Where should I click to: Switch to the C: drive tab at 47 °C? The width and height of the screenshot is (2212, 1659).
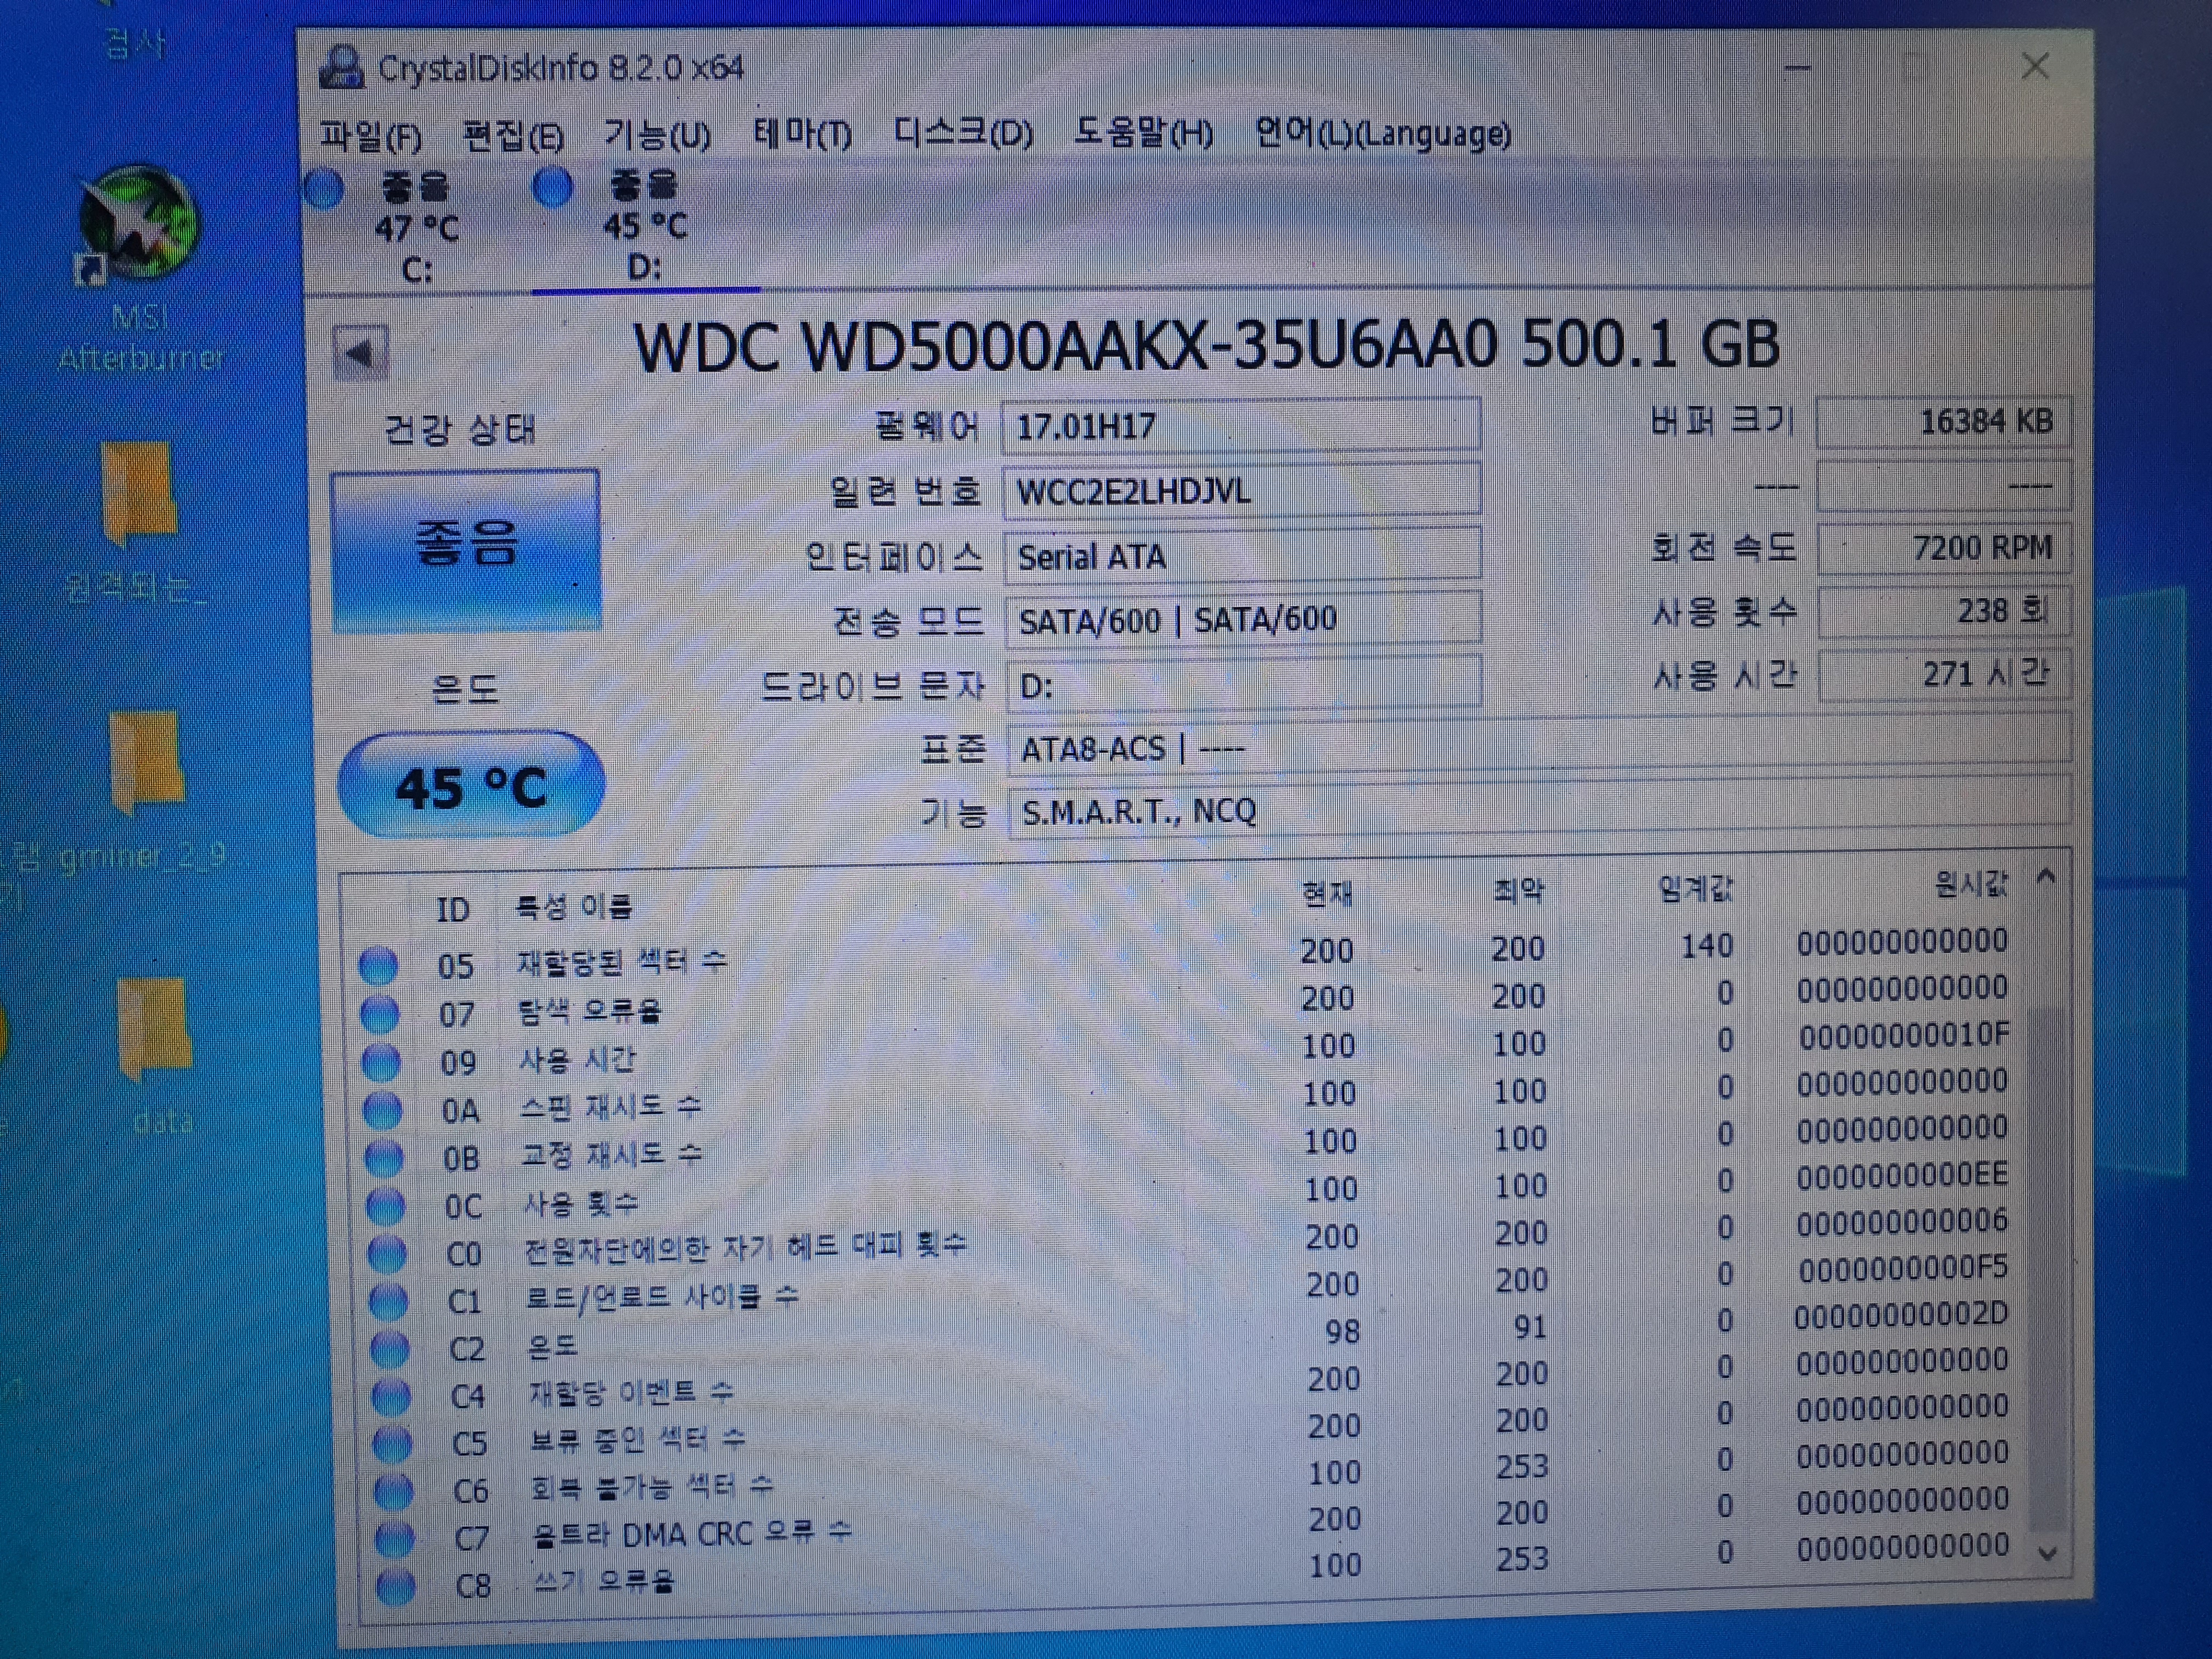(416, 228)
